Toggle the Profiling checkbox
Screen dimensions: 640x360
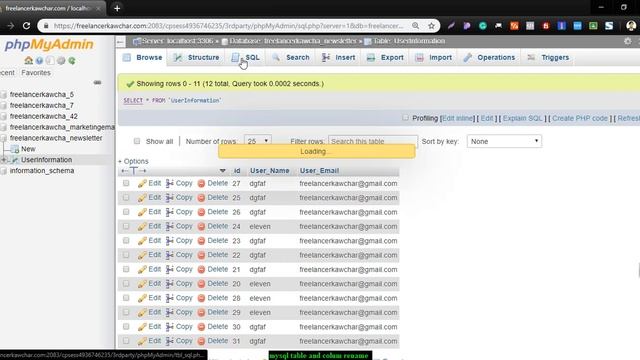point(405,118)
